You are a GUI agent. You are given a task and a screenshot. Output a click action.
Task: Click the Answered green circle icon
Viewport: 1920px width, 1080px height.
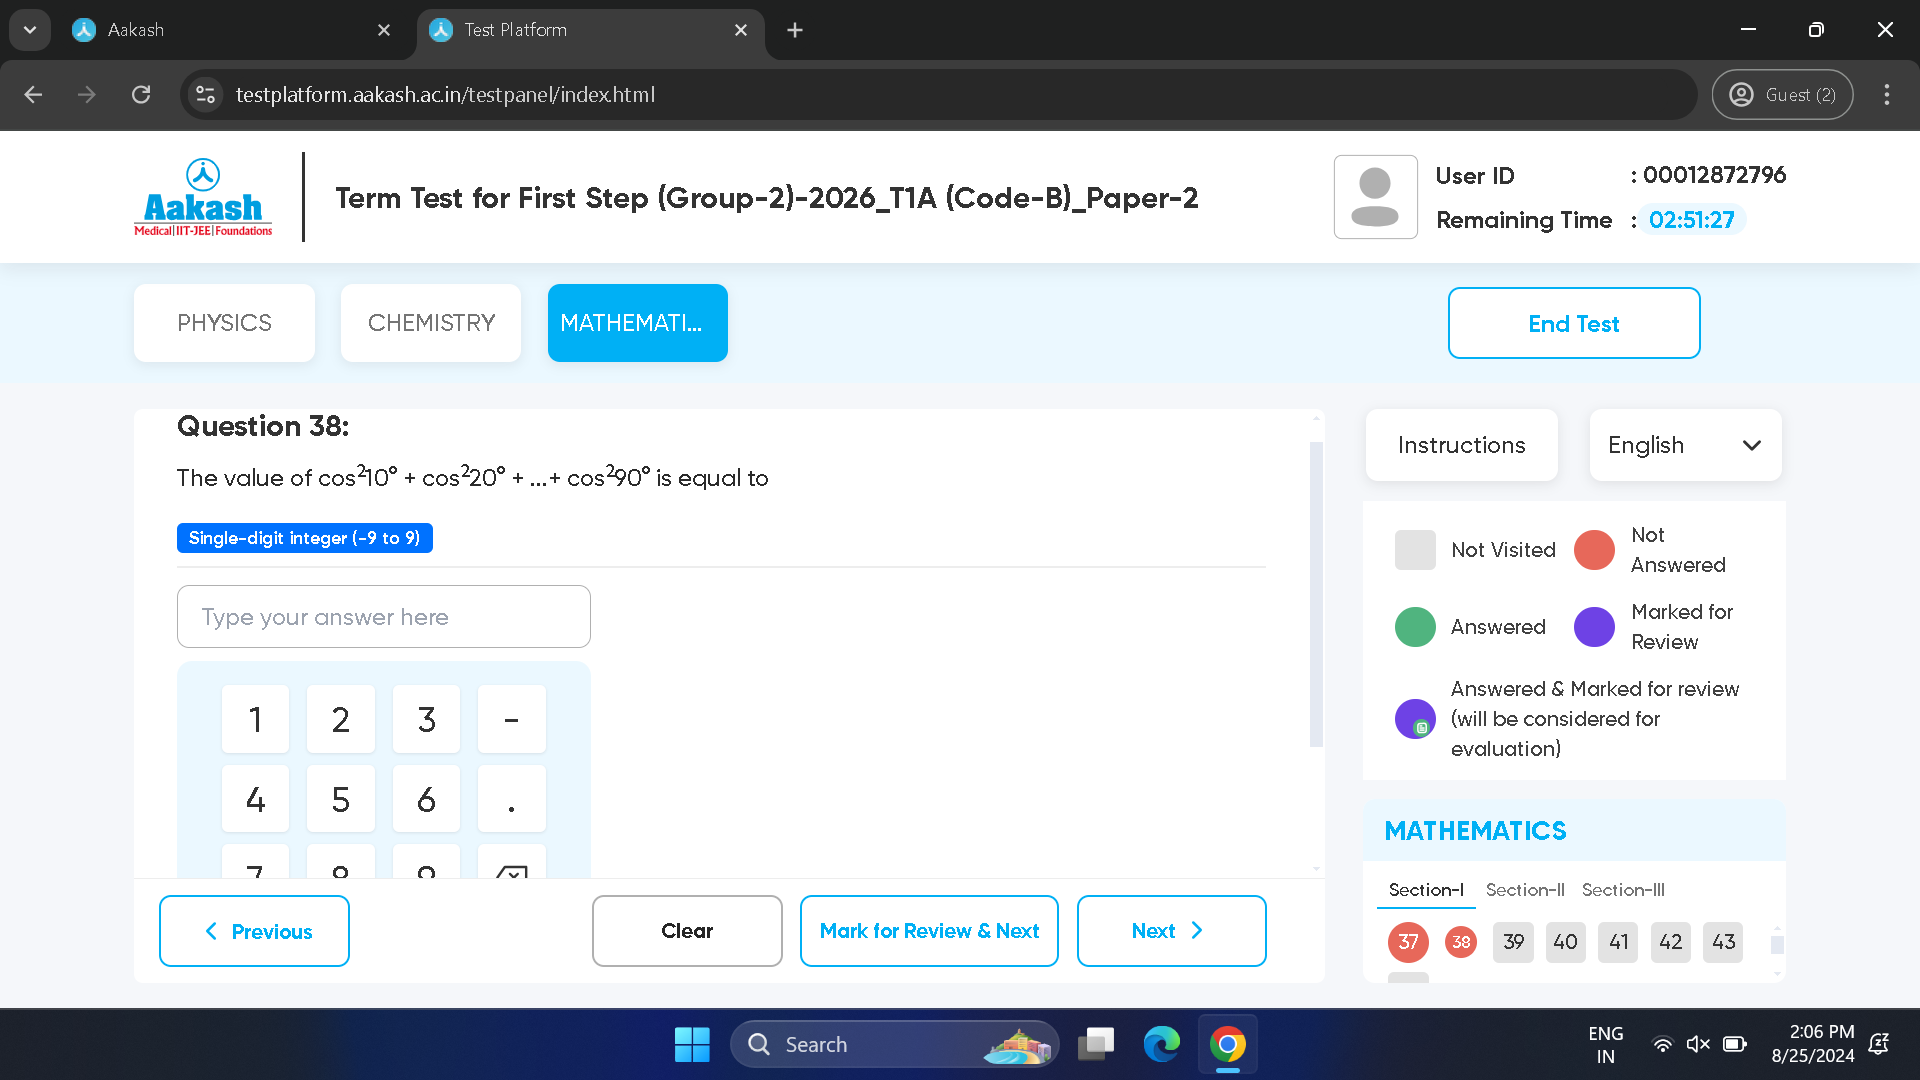click(1416, 626)
